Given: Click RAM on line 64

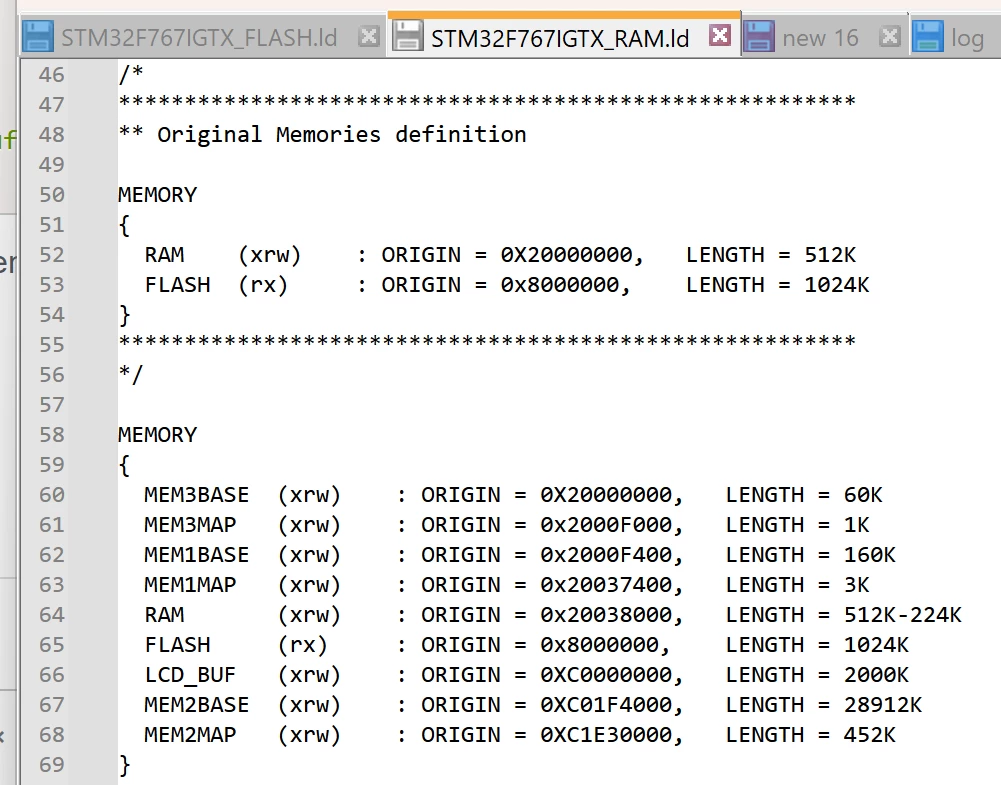Looking at the screenshot, I should click(x=164, y=615).
